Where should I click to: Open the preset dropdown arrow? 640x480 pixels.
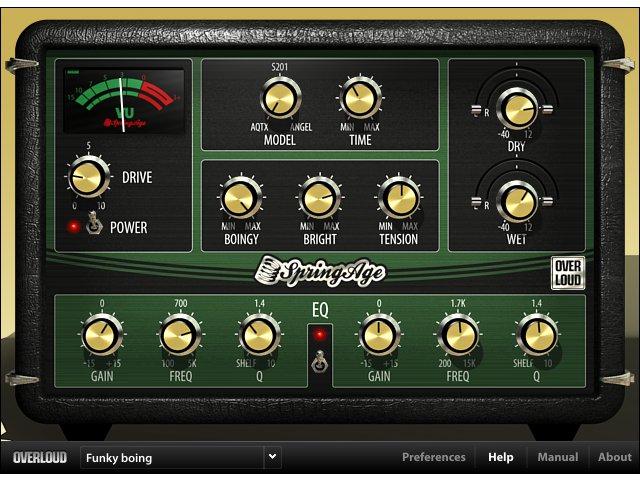(x=272, y=457)
